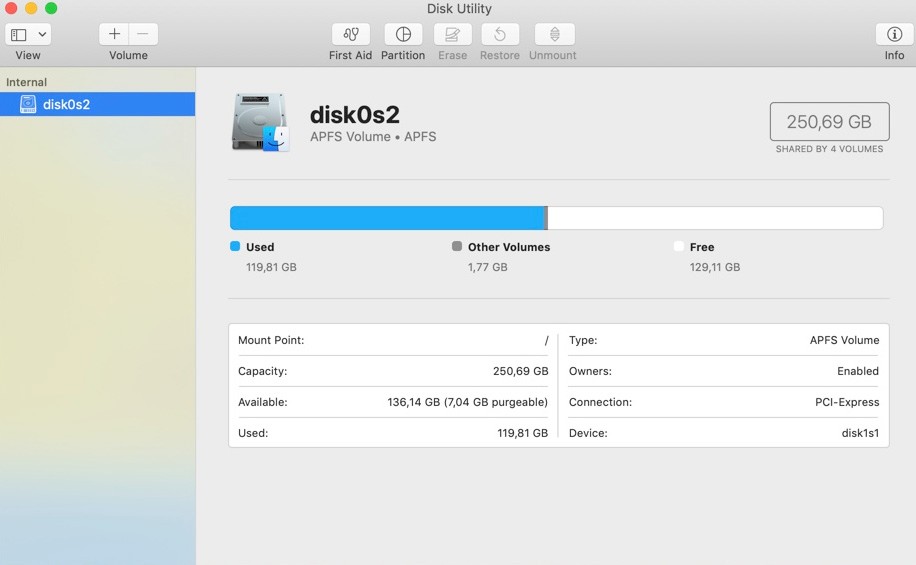Viewport: 916px width, 565px height.
Task: Click the '1,77 GB' other volumes value
Action: 487,267
